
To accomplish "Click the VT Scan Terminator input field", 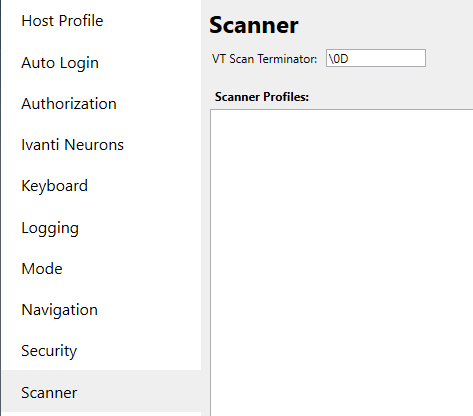I will tap(376, 58).
